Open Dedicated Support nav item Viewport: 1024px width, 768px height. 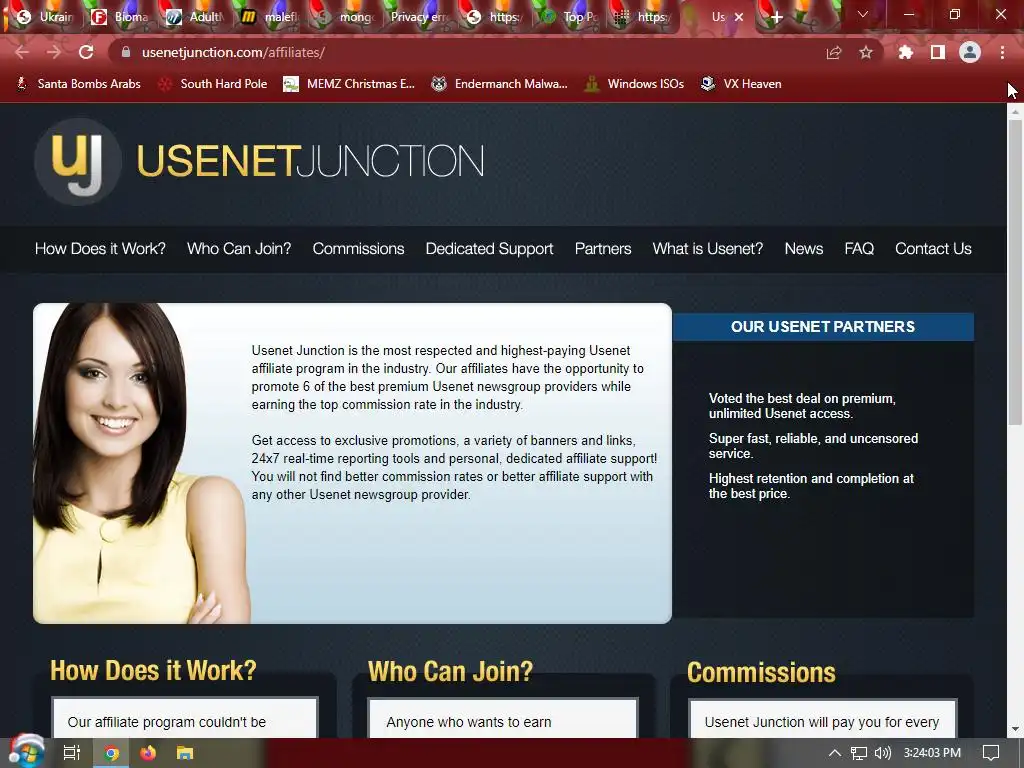(x=489, y=249)
